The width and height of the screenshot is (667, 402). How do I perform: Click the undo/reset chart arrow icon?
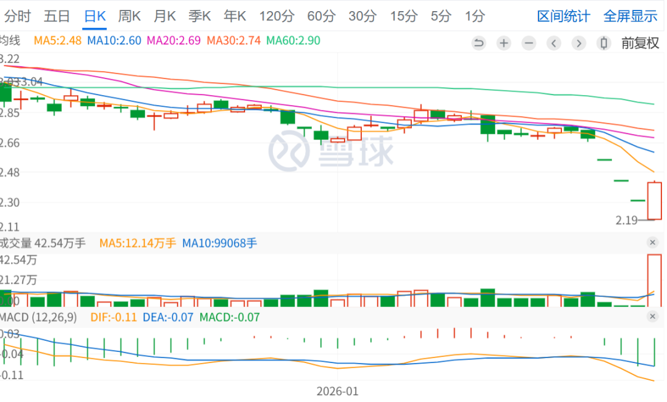[x=478, y=43]
